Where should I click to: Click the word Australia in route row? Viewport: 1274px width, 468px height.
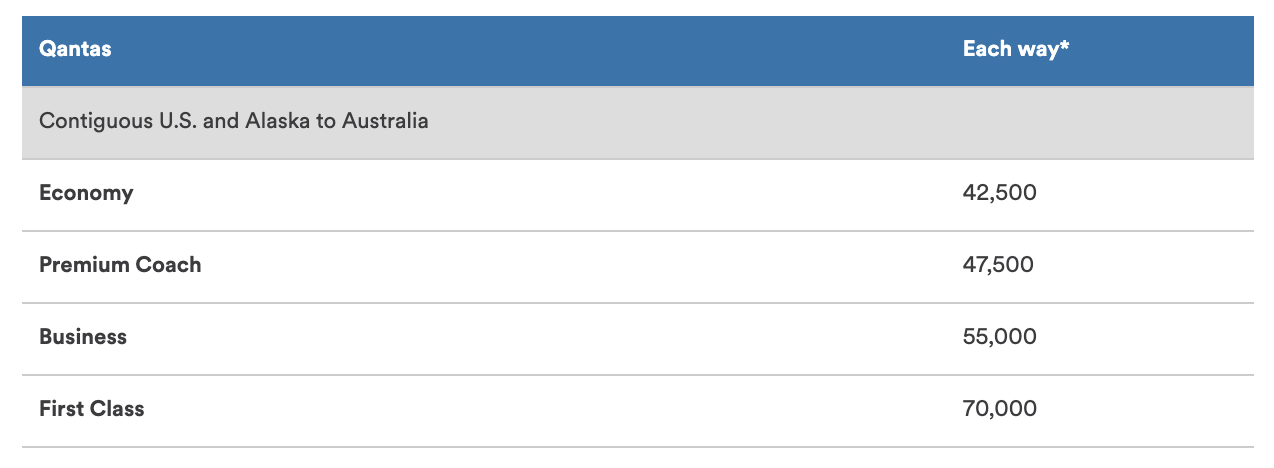pyautogui.click(x=385, y=121)
